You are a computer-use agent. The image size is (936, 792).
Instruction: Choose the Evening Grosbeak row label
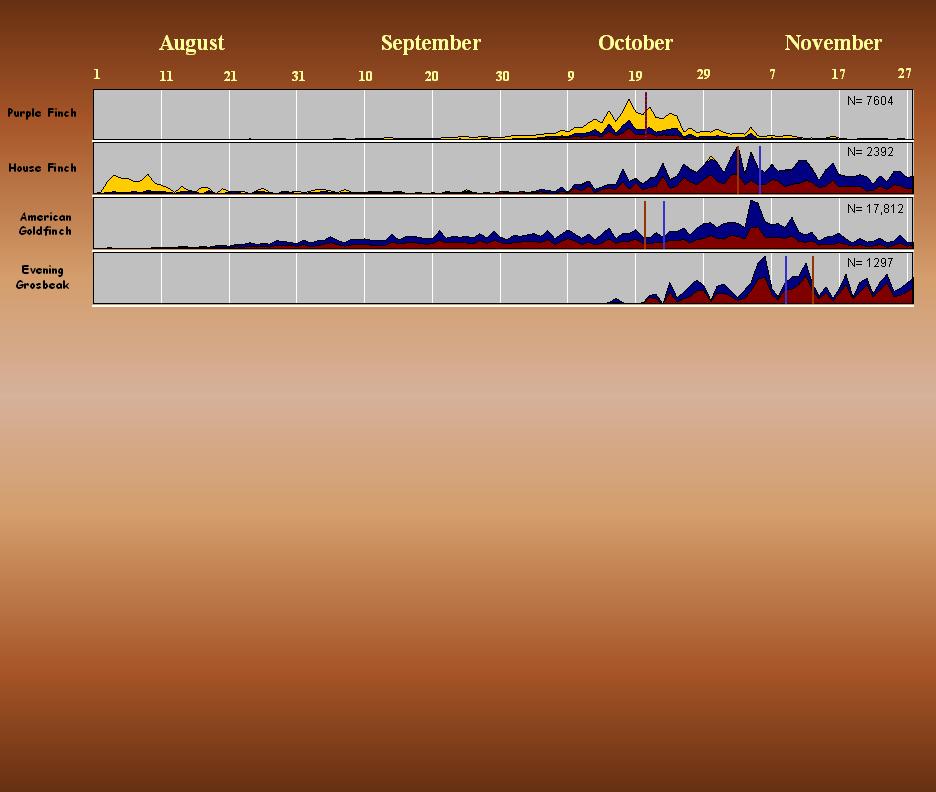pos(42,277)
